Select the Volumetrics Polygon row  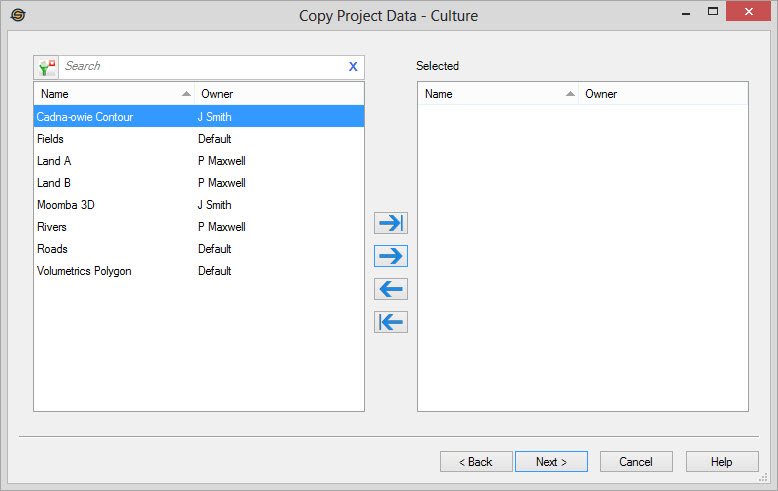199,271
